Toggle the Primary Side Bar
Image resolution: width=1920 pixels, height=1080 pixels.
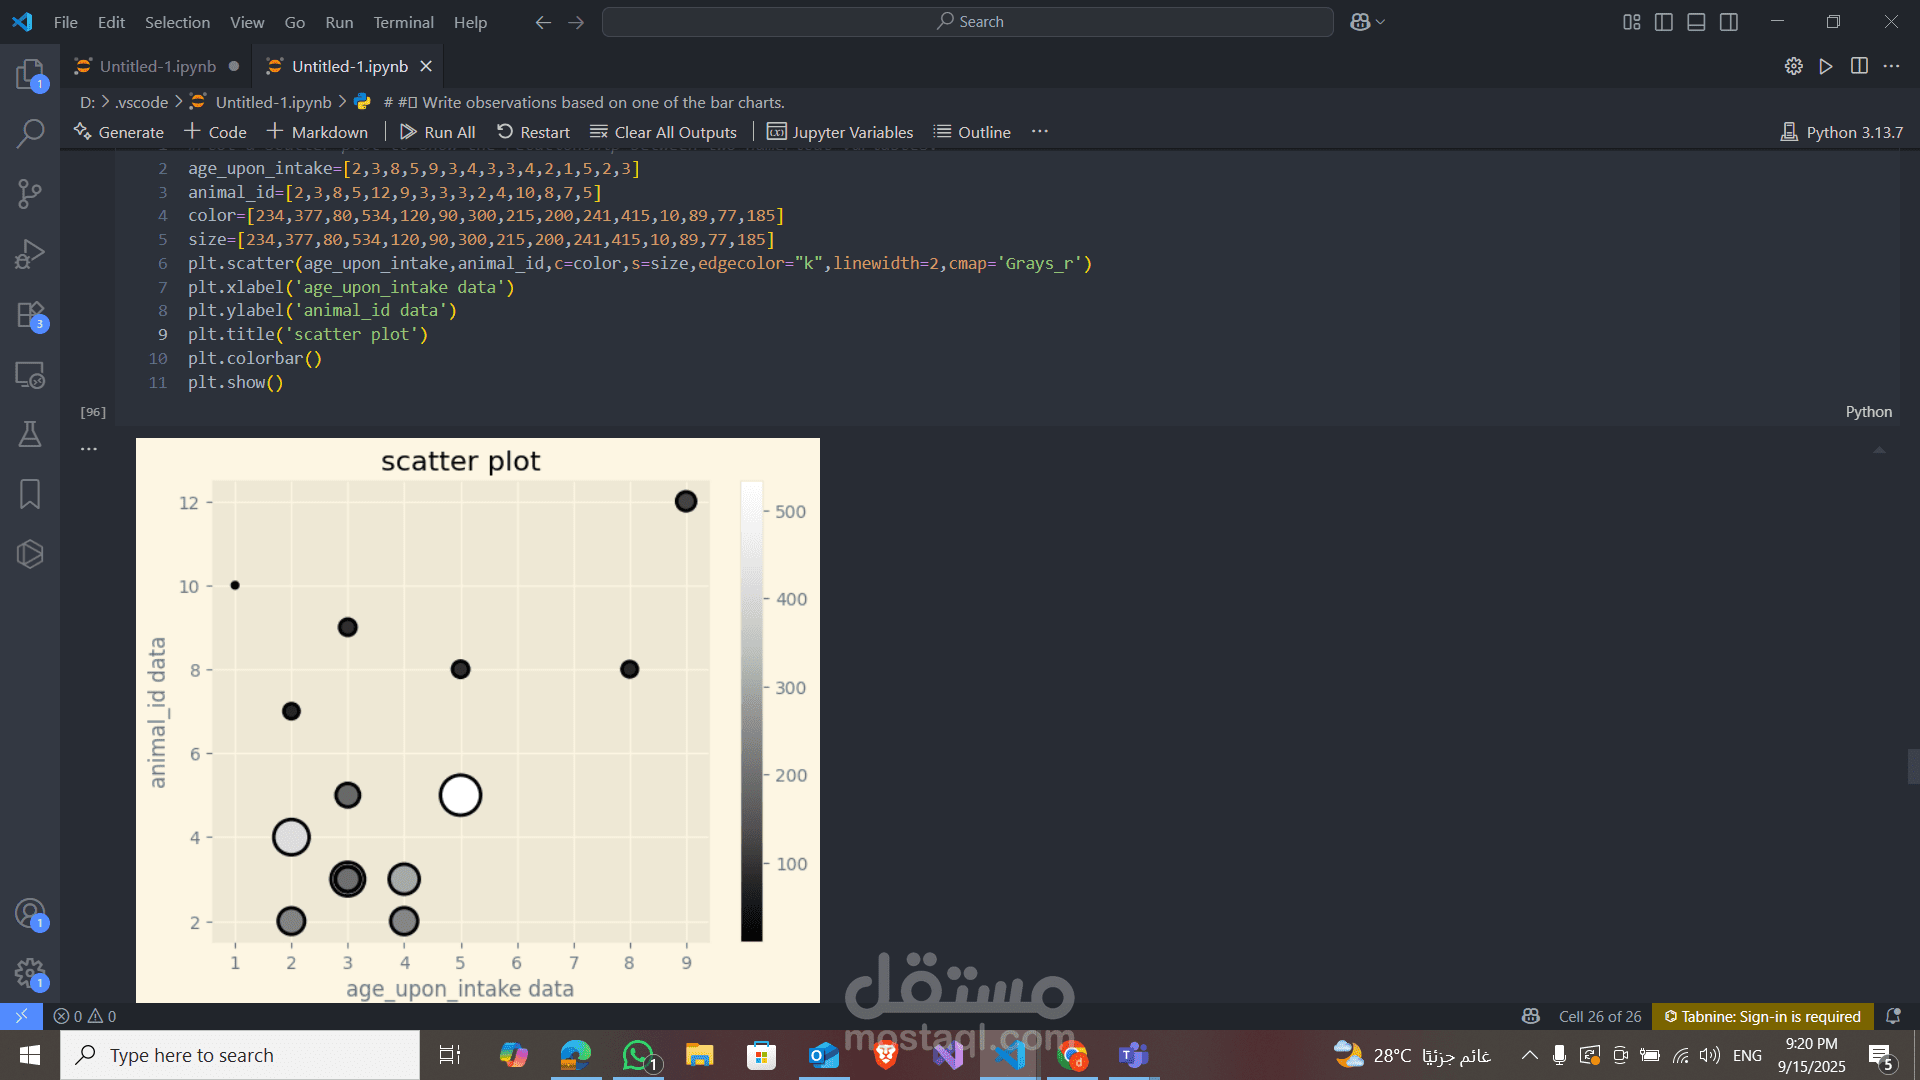click(1664, 22)
